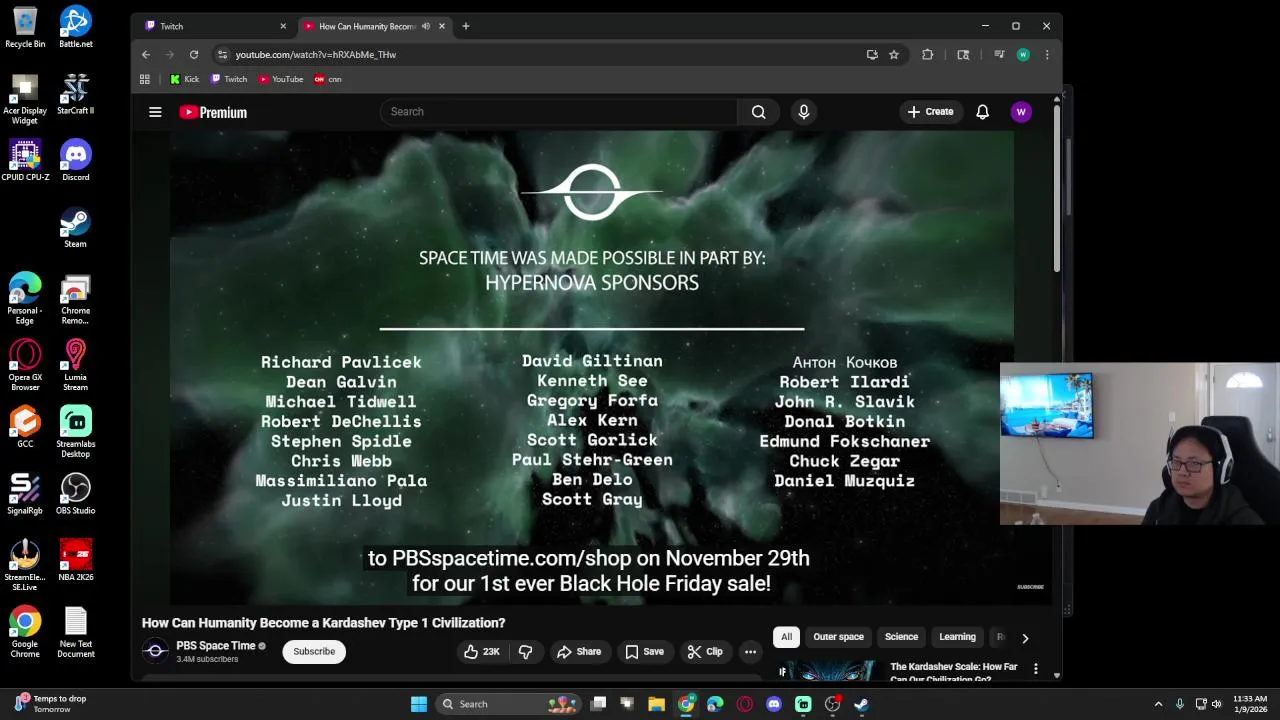This screenshot has height=720, width=1280.
Task: Open a new Chrome tab
Action: point(465,26)
